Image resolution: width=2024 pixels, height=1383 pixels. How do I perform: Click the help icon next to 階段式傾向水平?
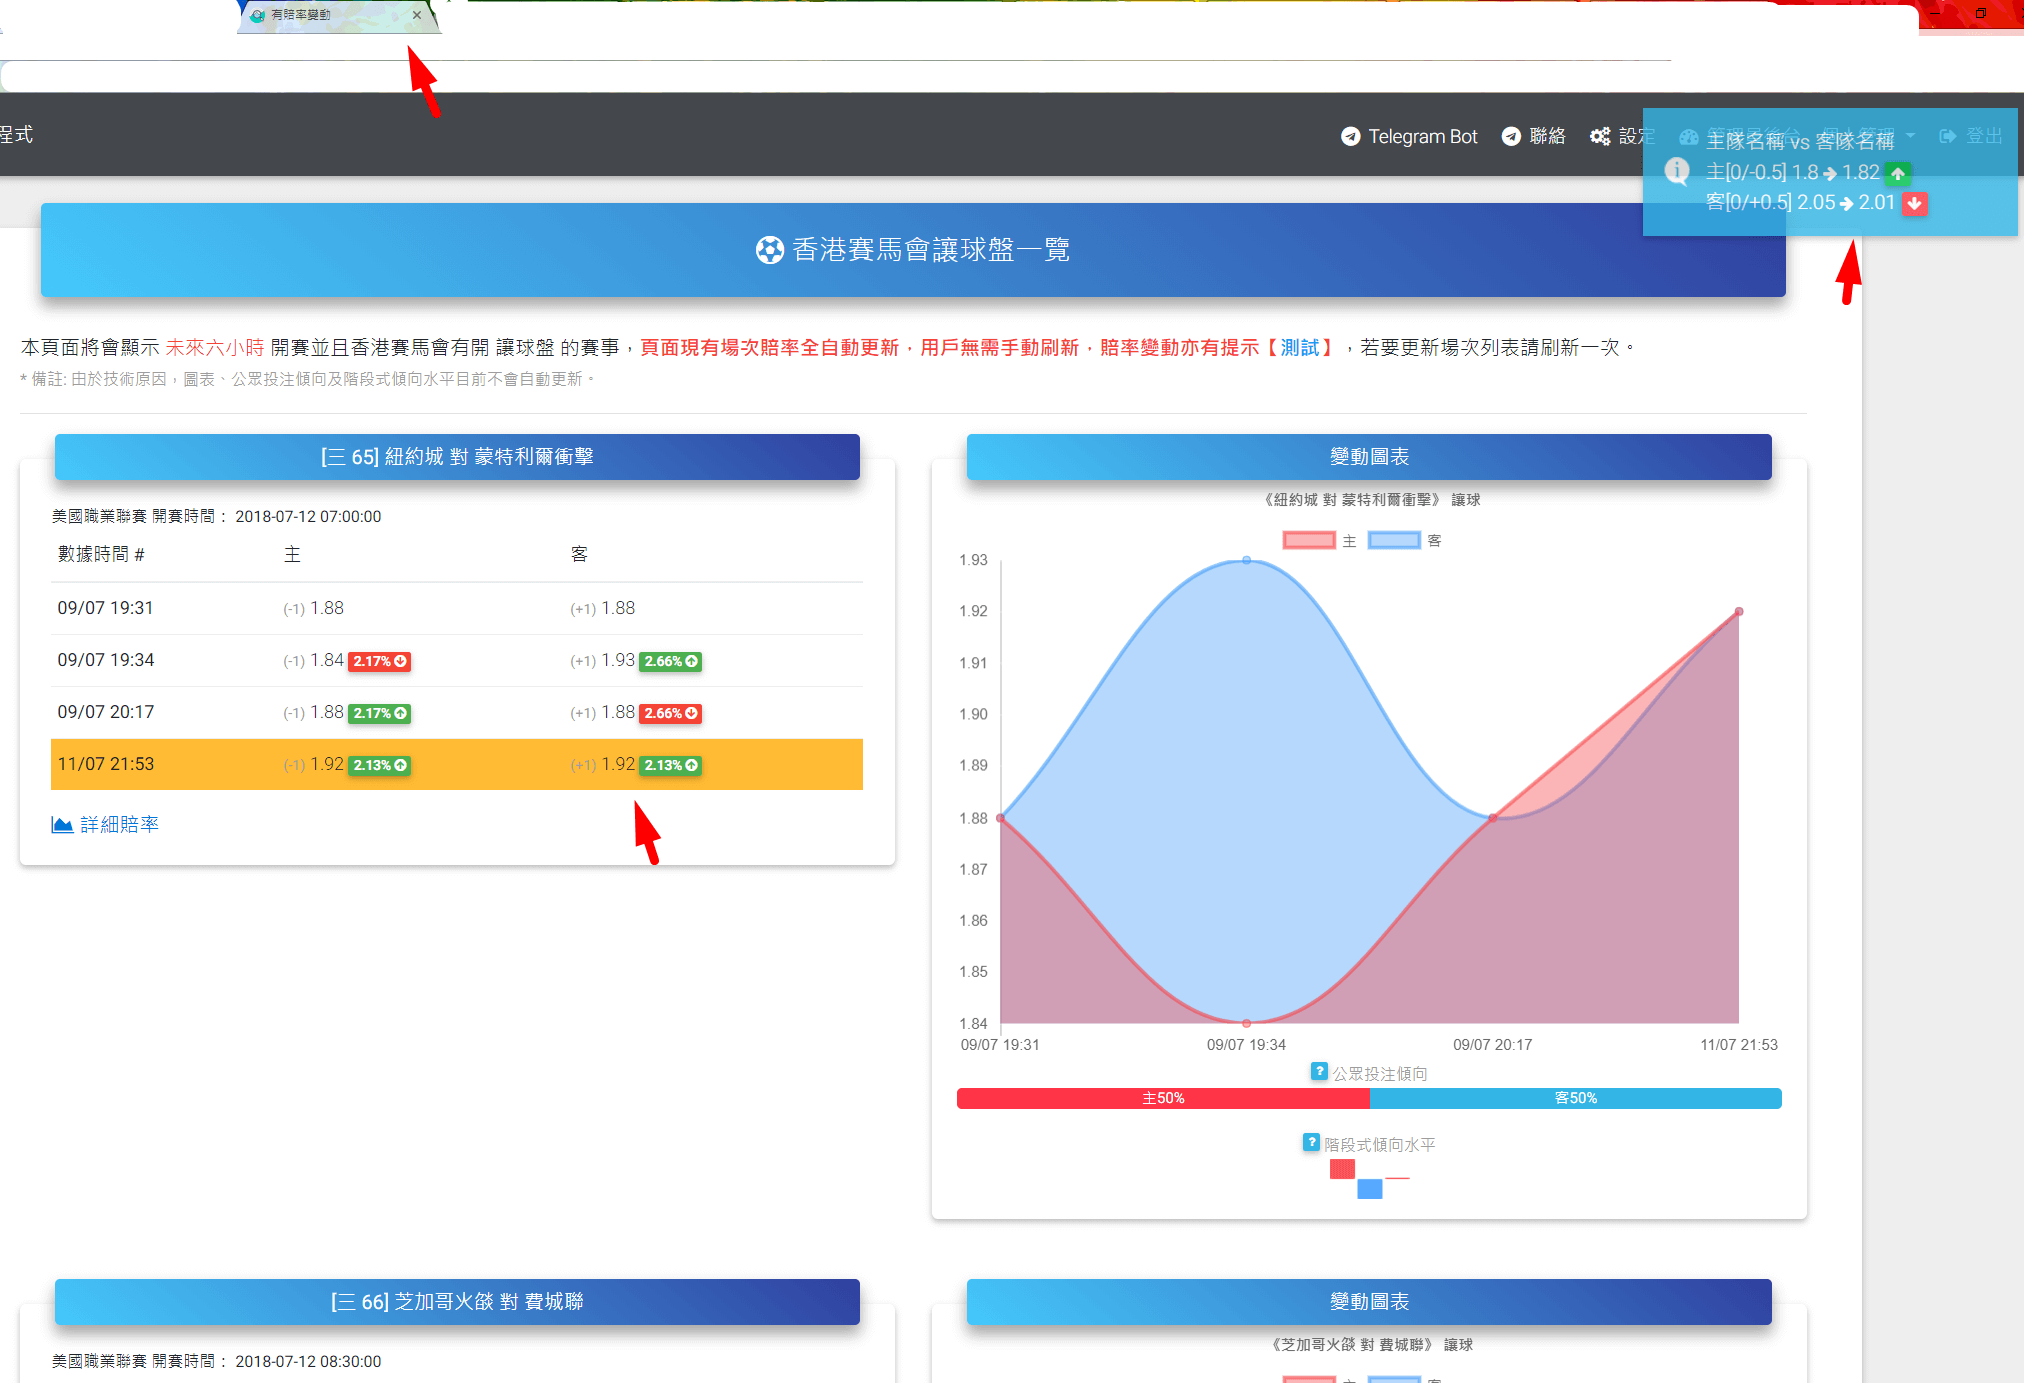[1311, 1142]
